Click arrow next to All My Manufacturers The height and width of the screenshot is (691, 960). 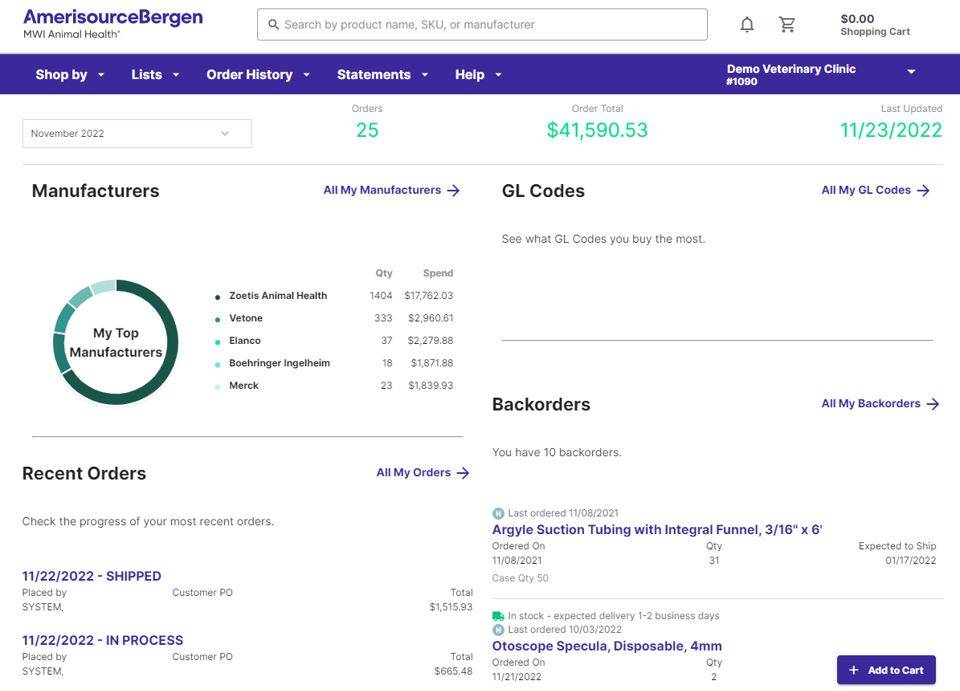[453, 190]
